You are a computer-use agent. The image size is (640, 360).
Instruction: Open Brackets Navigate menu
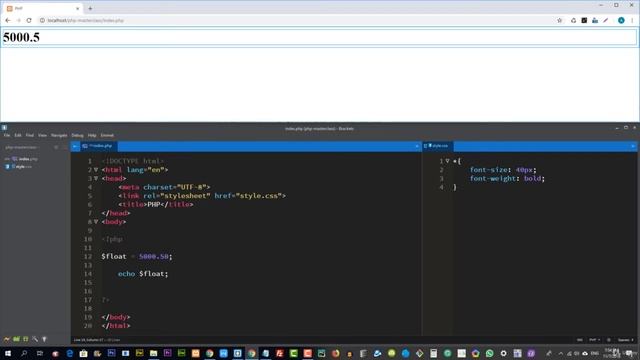(x=59, y=135)
